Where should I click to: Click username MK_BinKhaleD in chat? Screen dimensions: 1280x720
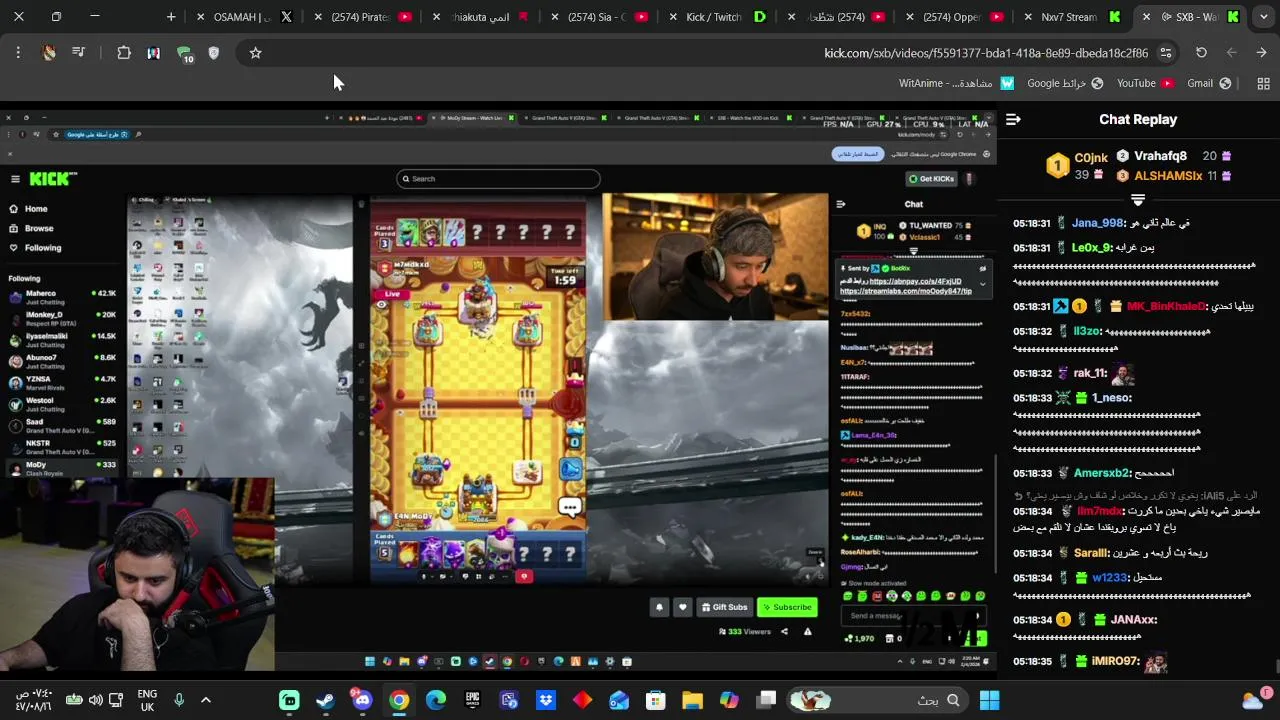(x=1166, y=307)
